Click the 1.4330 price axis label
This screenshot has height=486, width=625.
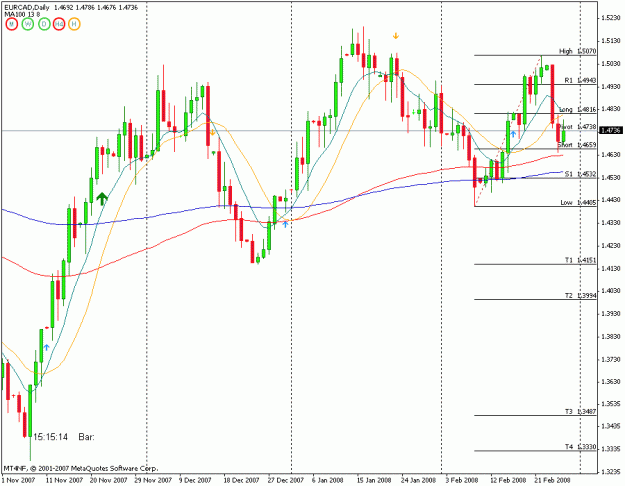[611, 222]
